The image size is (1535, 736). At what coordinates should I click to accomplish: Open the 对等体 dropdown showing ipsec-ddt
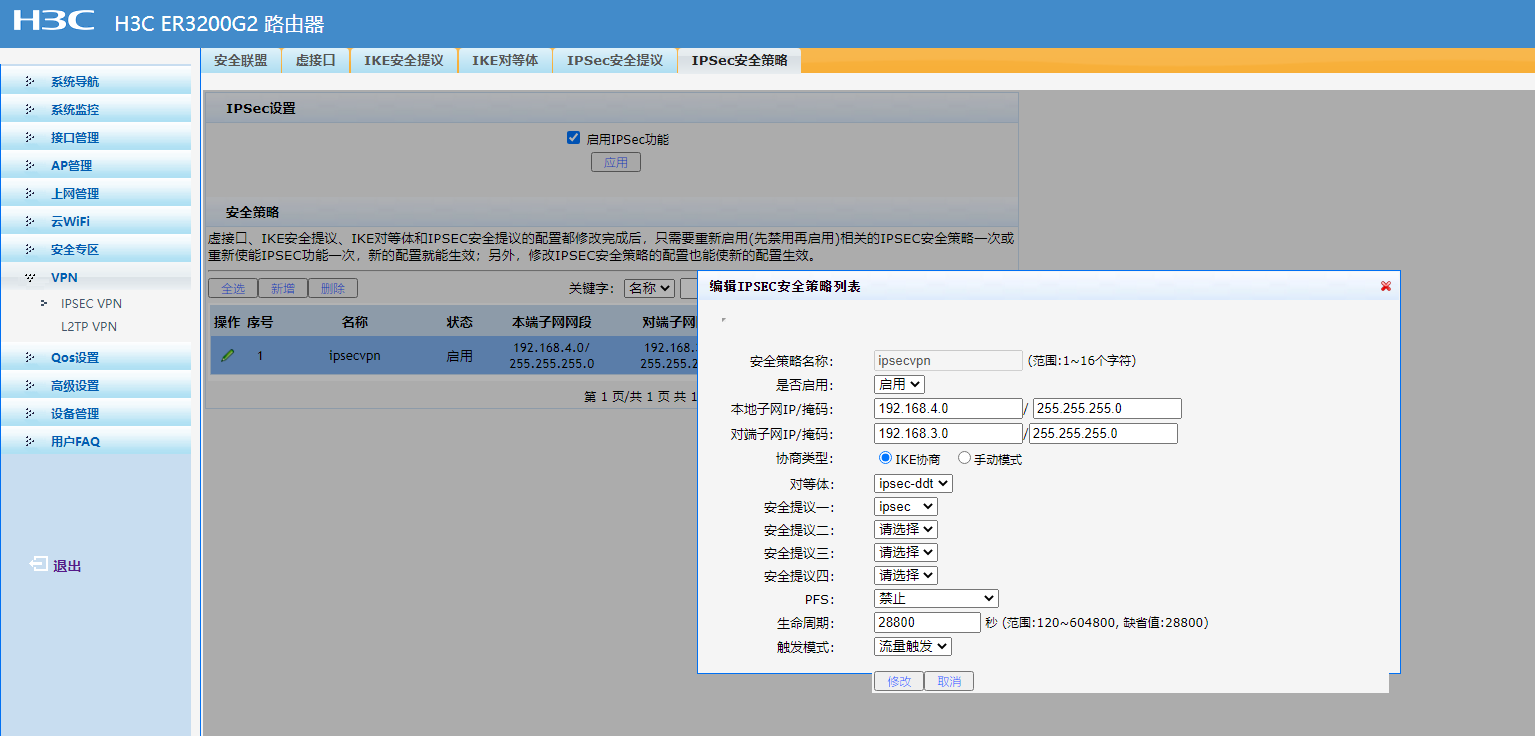[x=913, y=483]
